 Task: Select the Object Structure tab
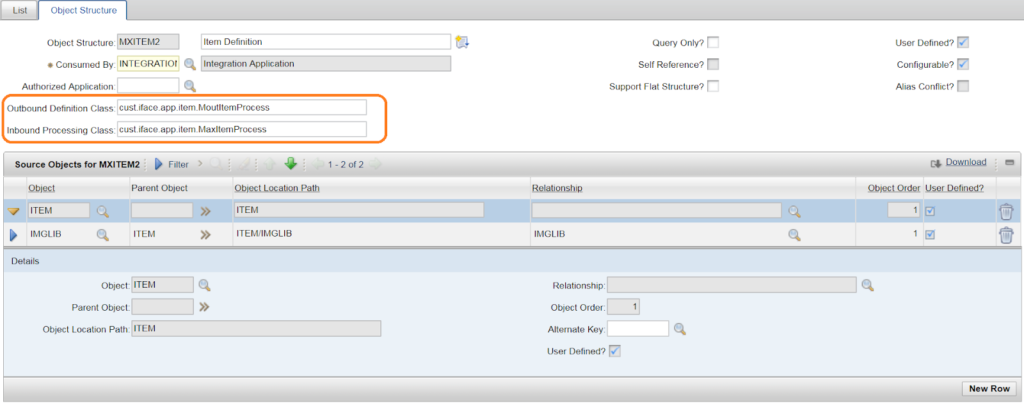pyautogui.click(x=83, y=11)
